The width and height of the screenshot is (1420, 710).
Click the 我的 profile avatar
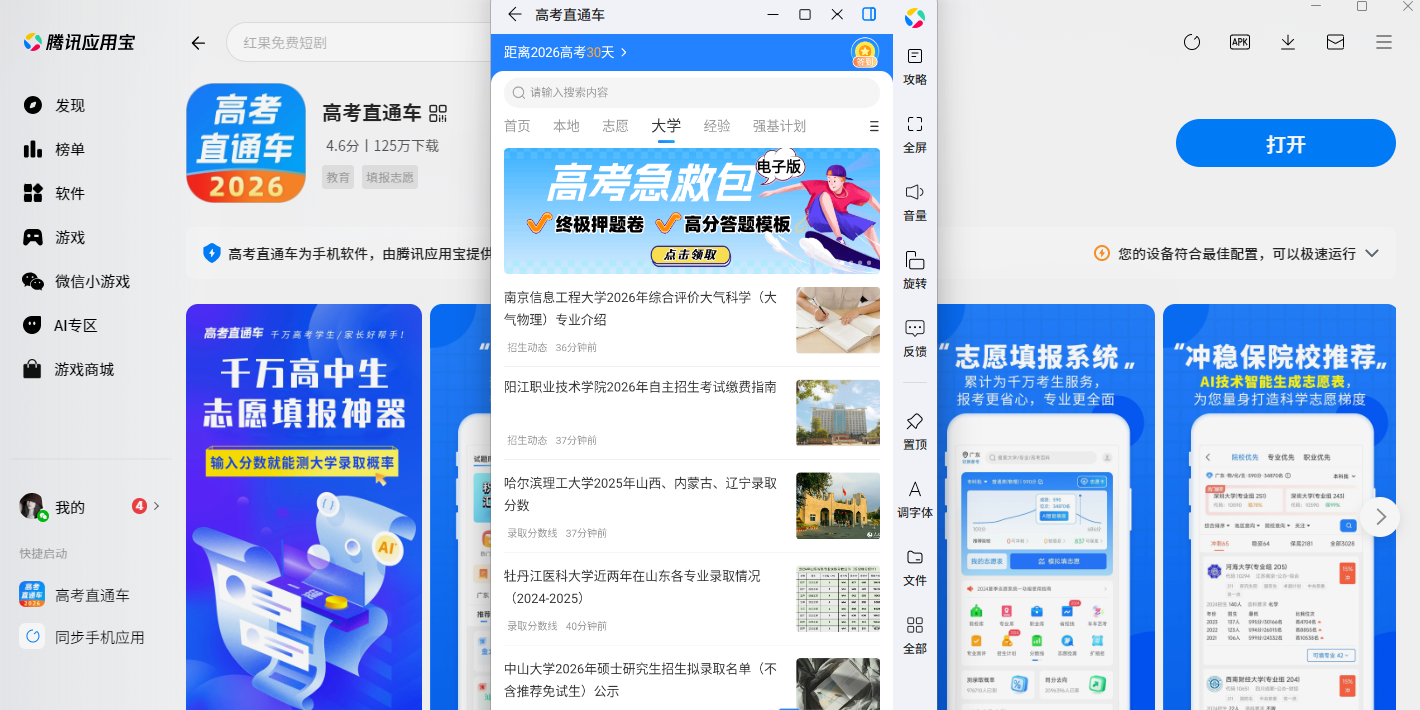[x=32, y=506]
